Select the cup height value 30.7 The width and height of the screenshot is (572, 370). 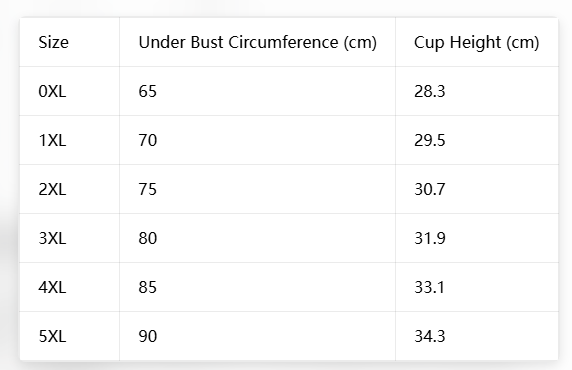[429, 189]
